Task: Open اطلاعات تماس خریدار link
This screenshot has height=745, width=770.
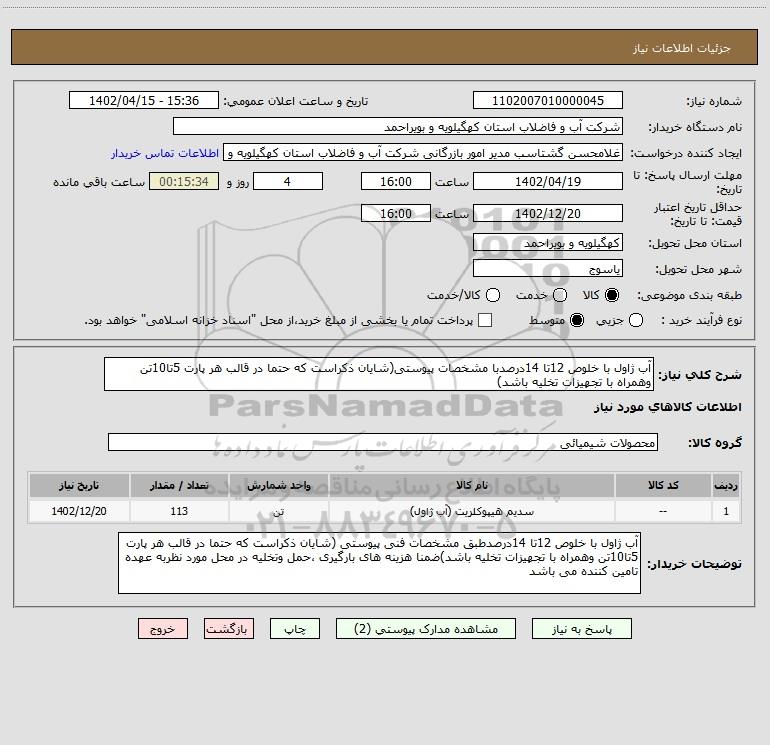Action: [165, 153]
